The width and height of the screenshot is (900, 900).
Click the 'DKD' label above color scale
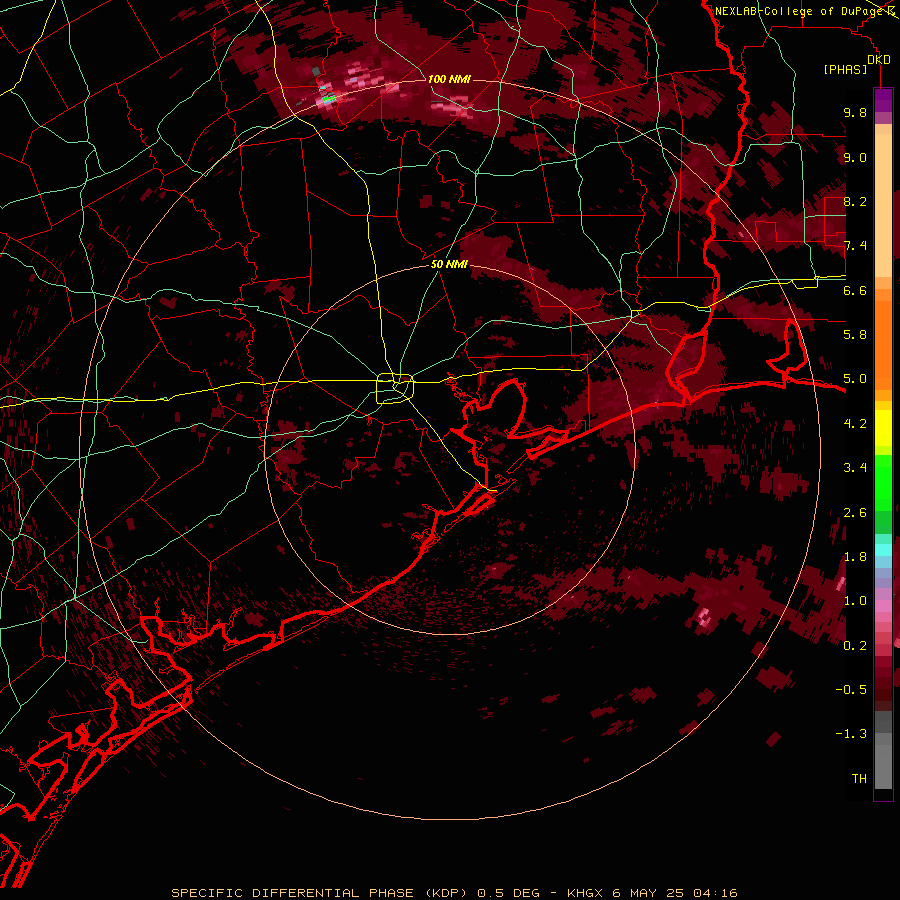879,60
